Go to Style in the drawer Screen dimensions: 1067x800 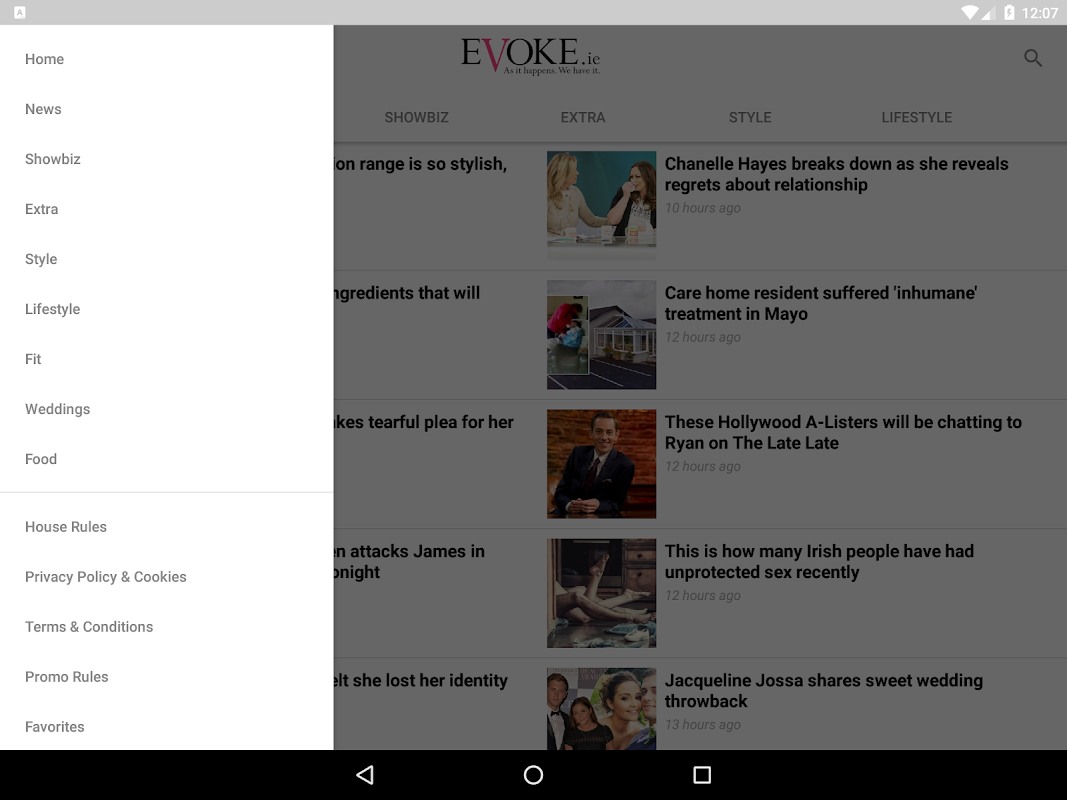pos(167,259)
